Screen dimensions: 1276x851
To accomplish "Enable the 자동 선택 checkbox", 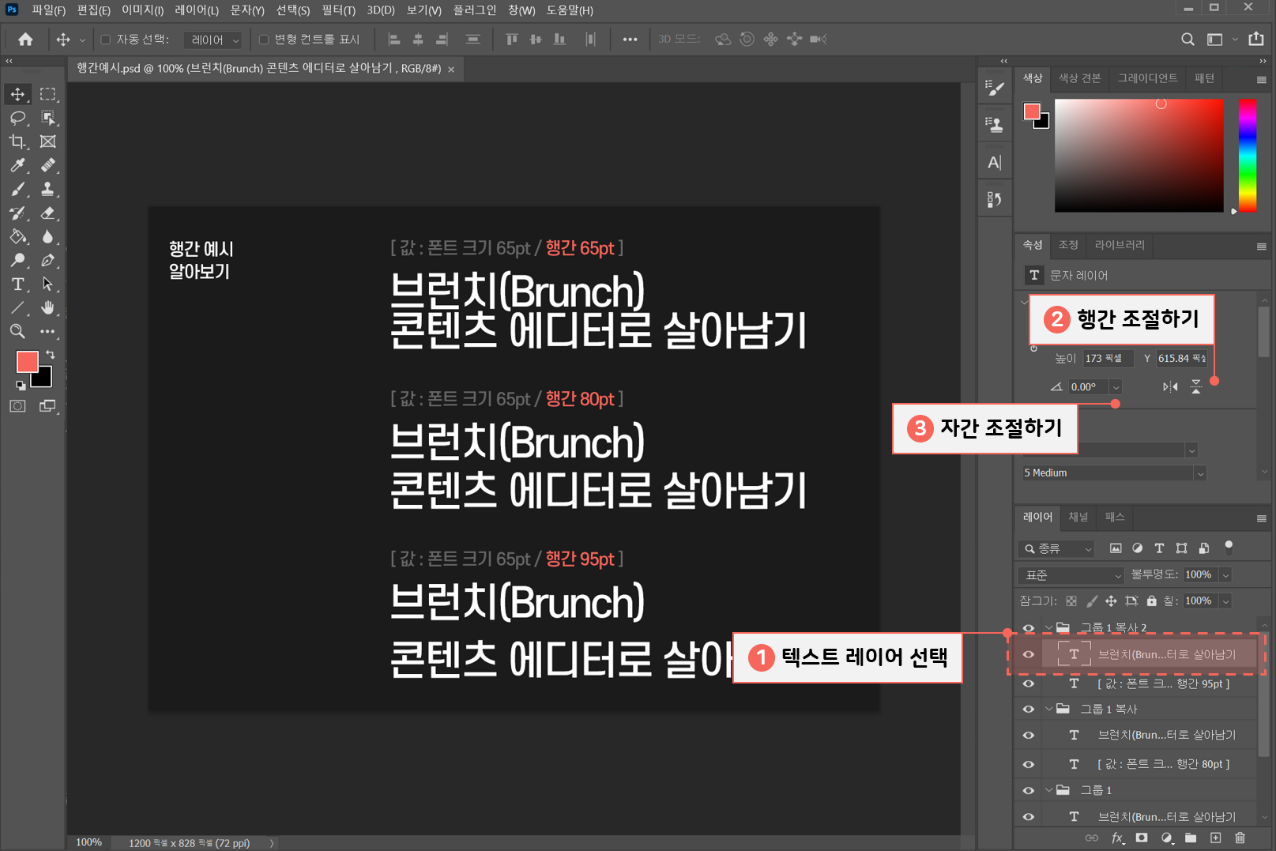I will tap(105, 40).
